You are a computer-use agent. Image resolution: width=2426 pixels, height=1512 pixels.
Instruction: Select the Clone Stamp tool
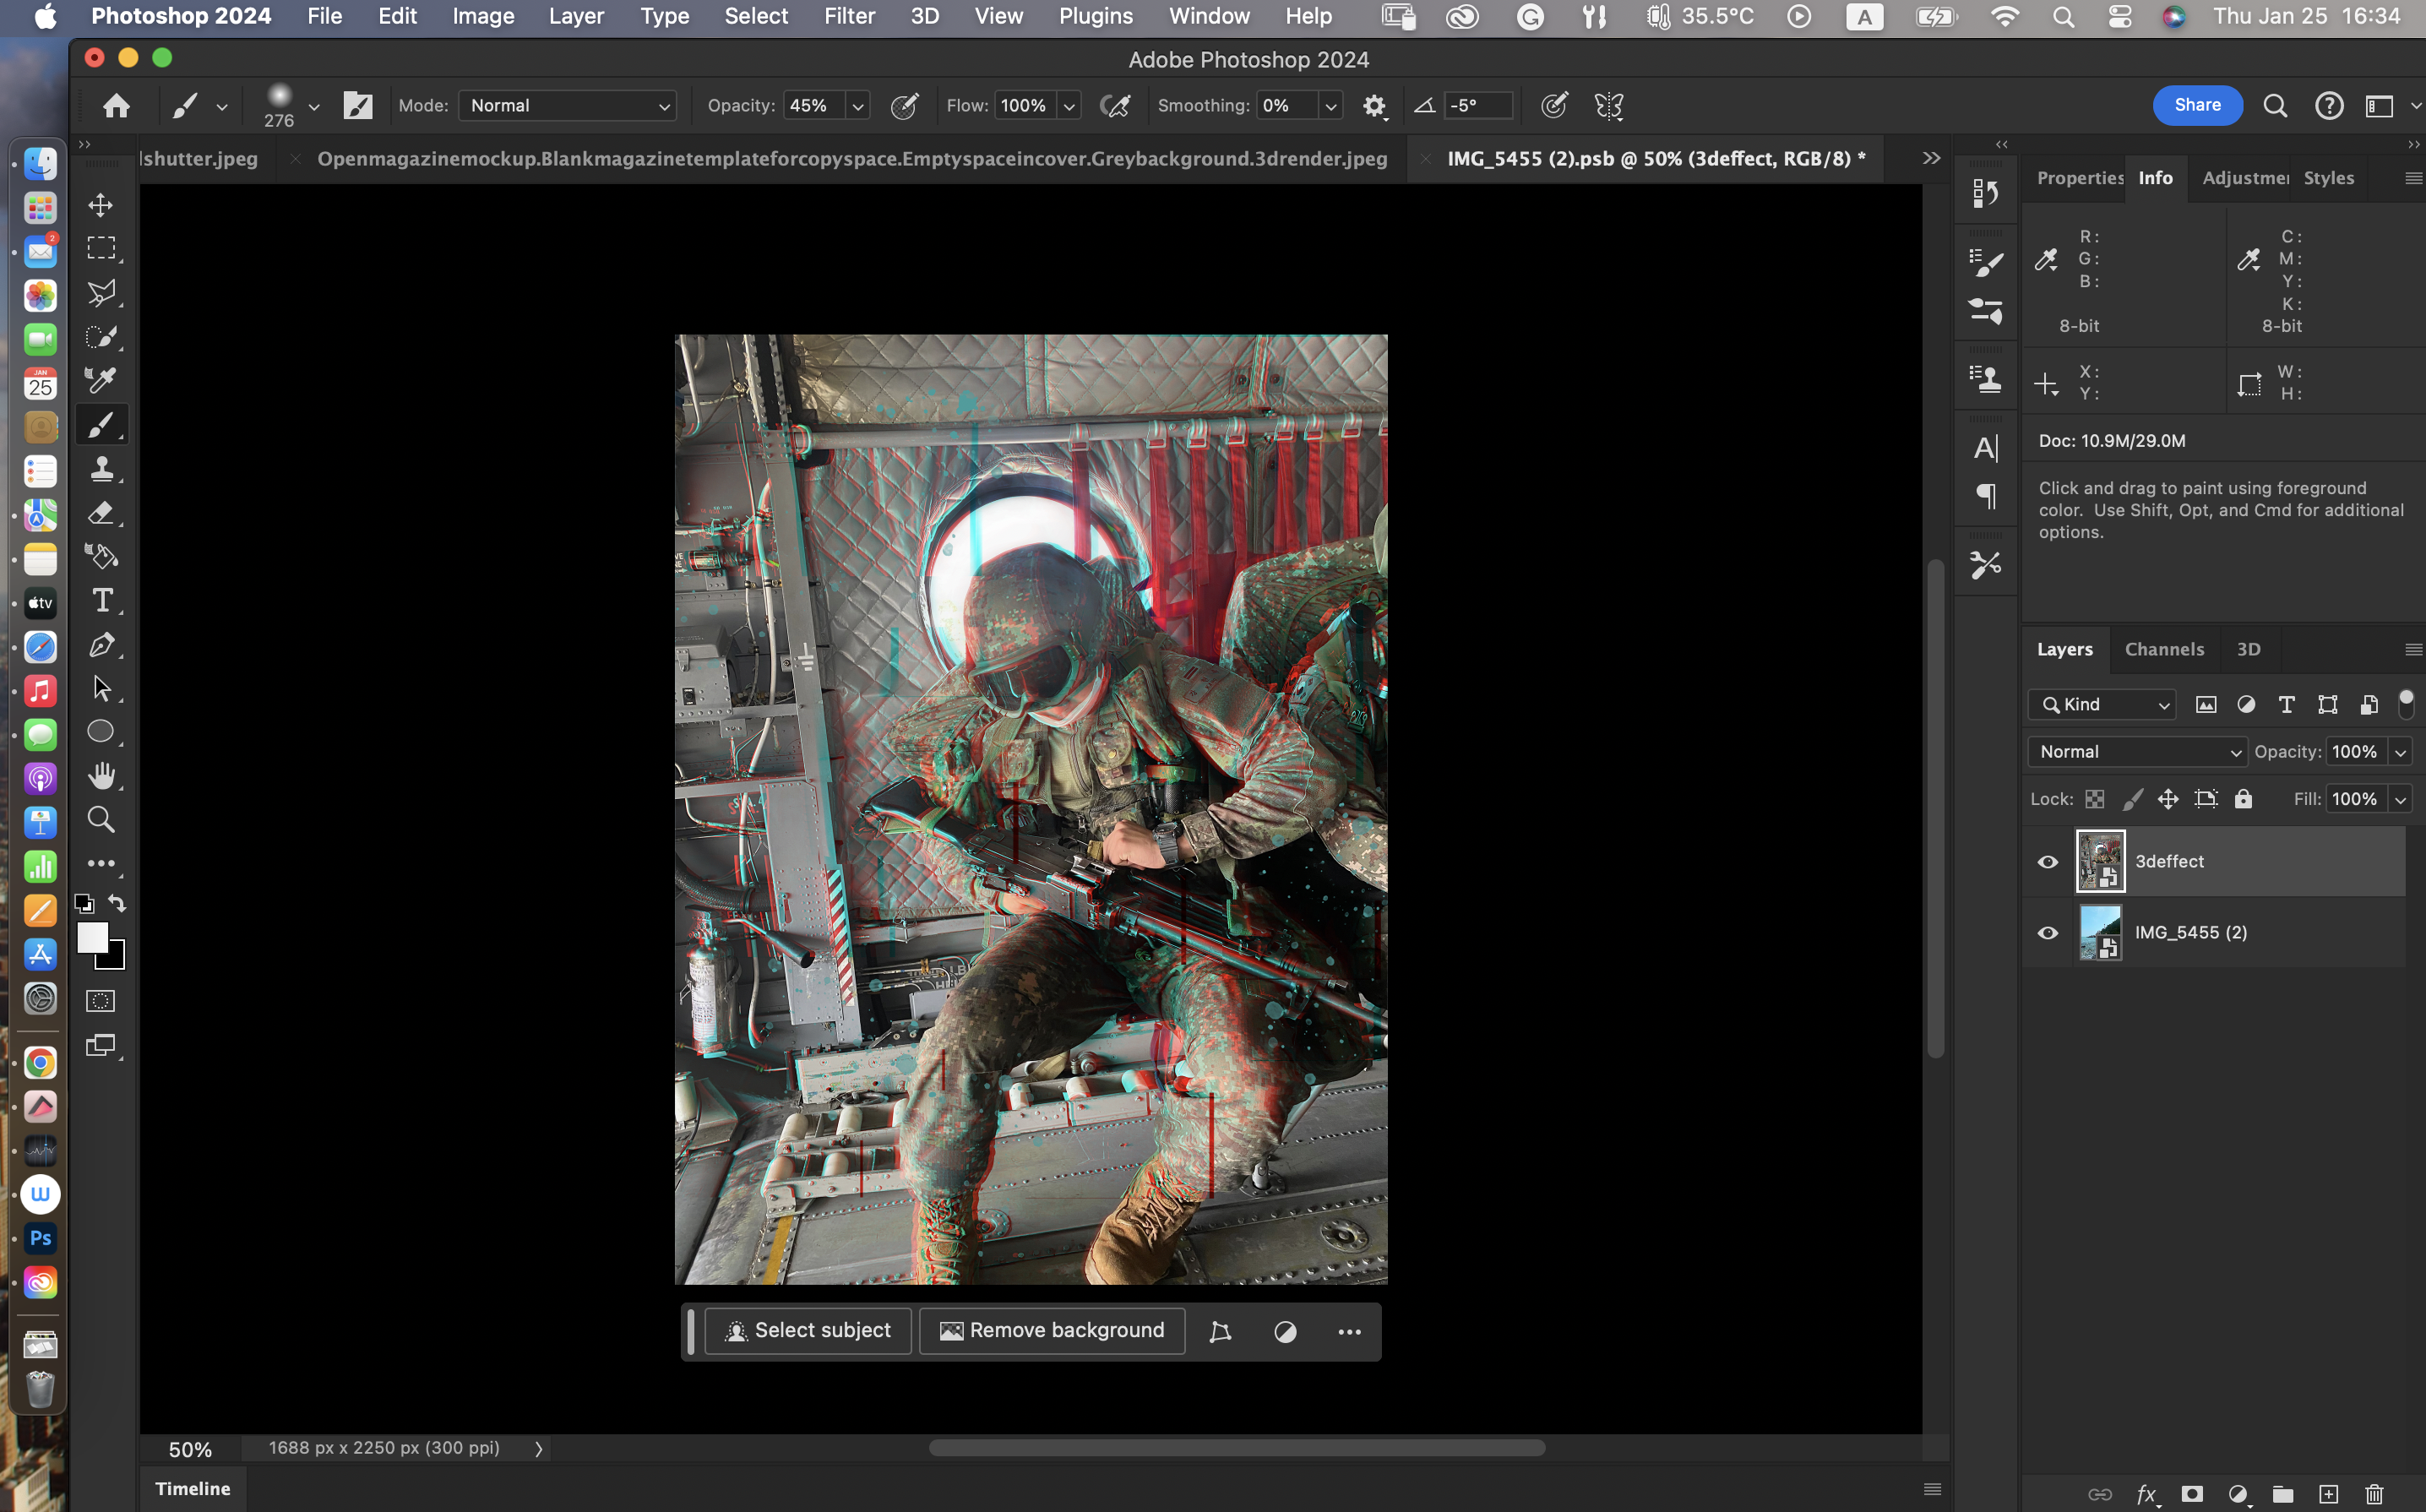(x=101, y=468)
